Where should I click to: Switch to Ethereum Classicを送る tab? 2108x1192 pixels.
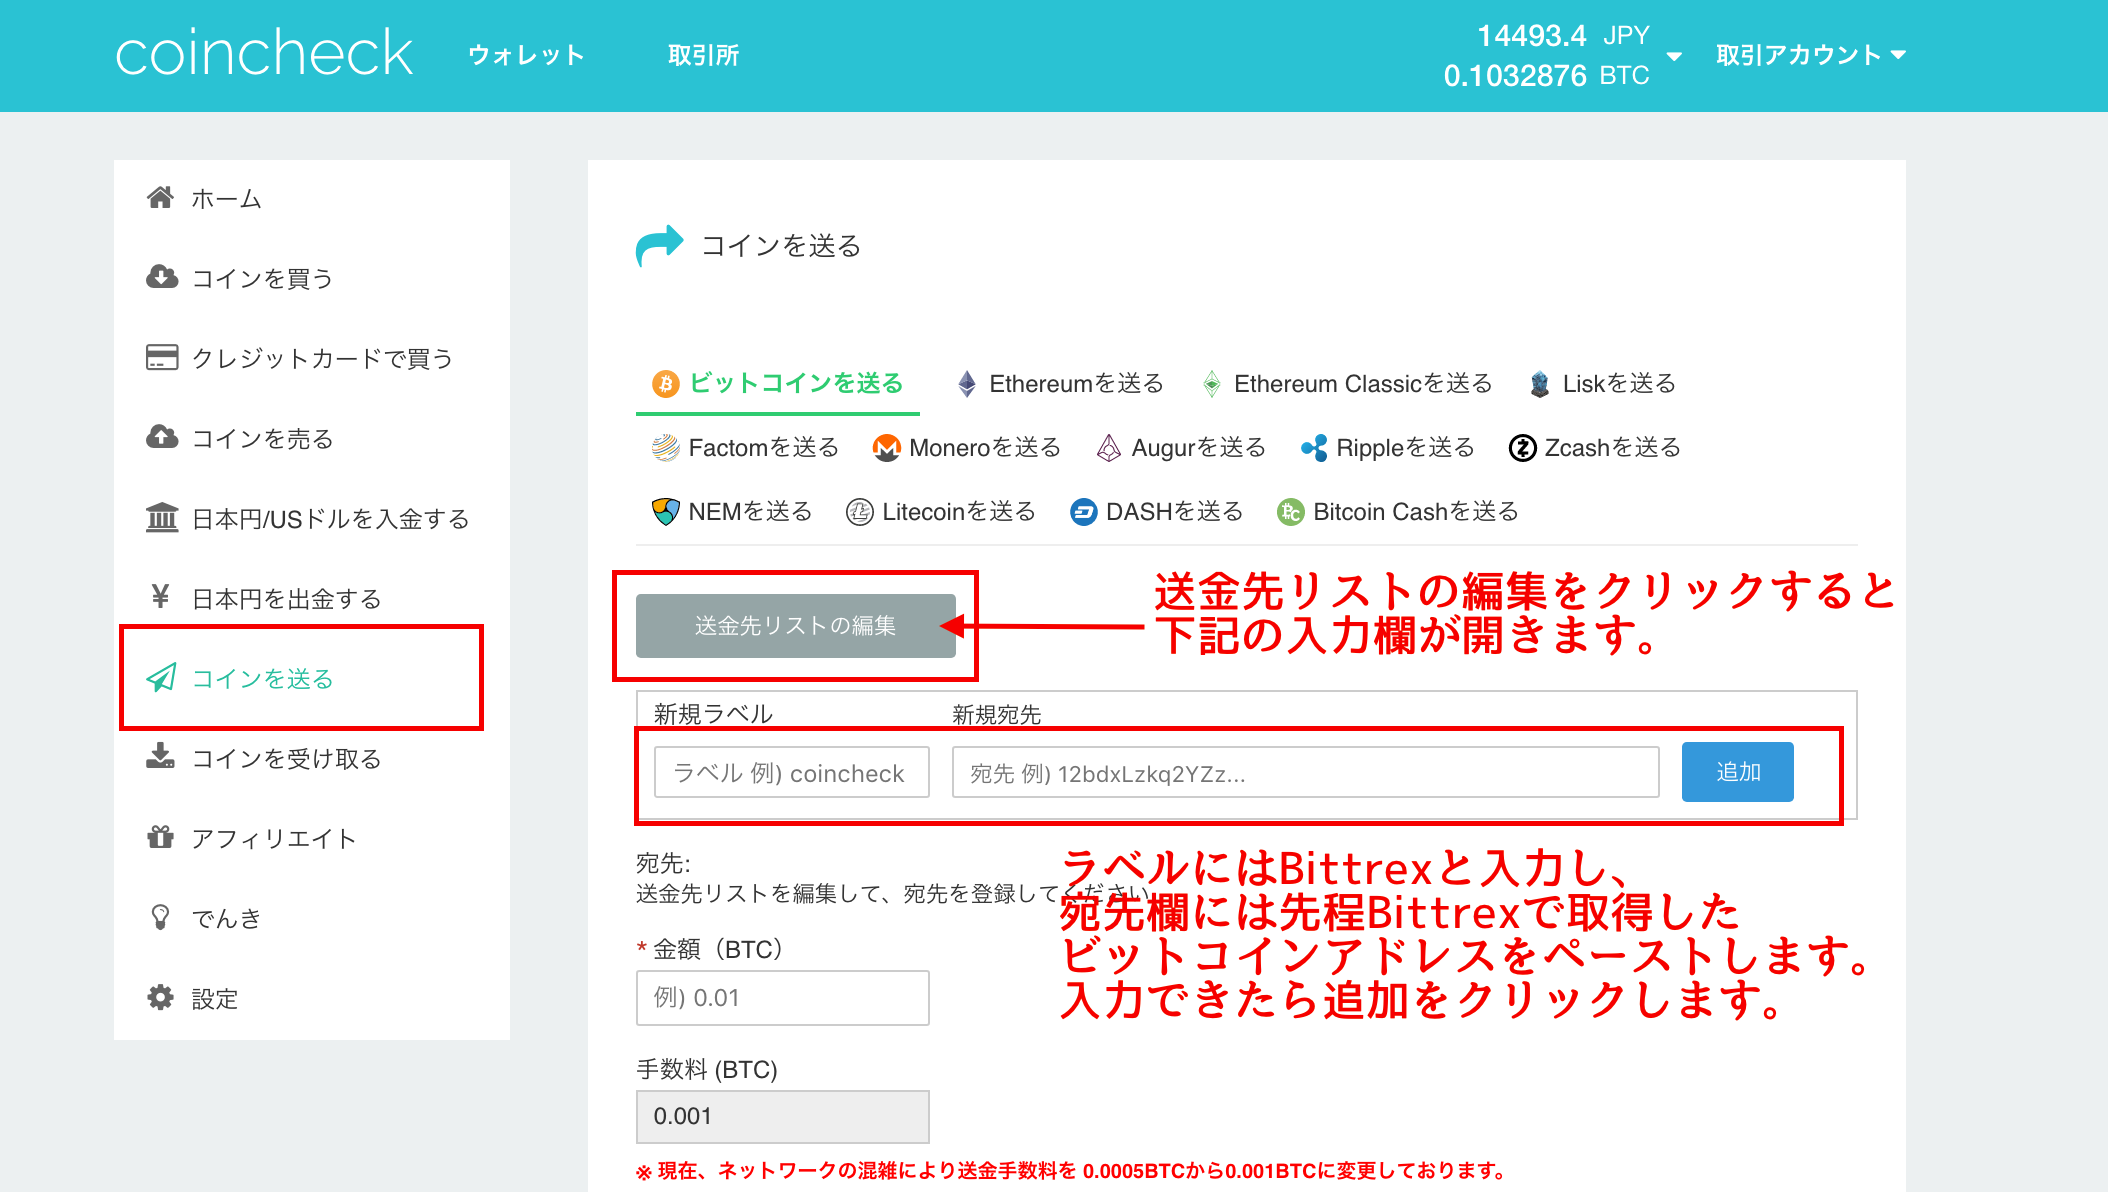pyautogui.click(x=1362, y=383)
